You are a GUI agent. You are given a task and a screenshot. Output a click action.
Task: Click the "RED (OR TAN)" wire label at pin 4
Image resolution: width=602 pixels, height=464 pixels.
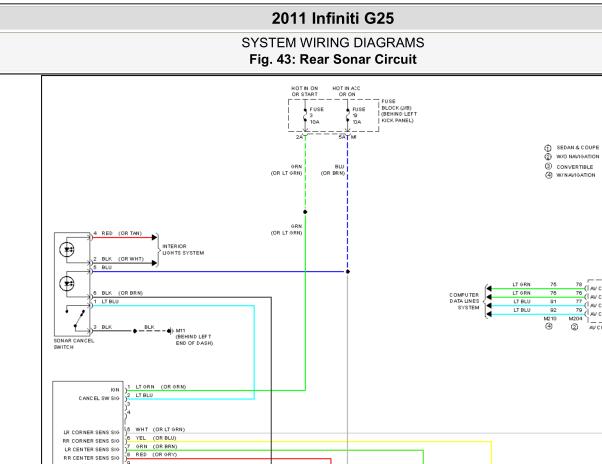point(121,233)
